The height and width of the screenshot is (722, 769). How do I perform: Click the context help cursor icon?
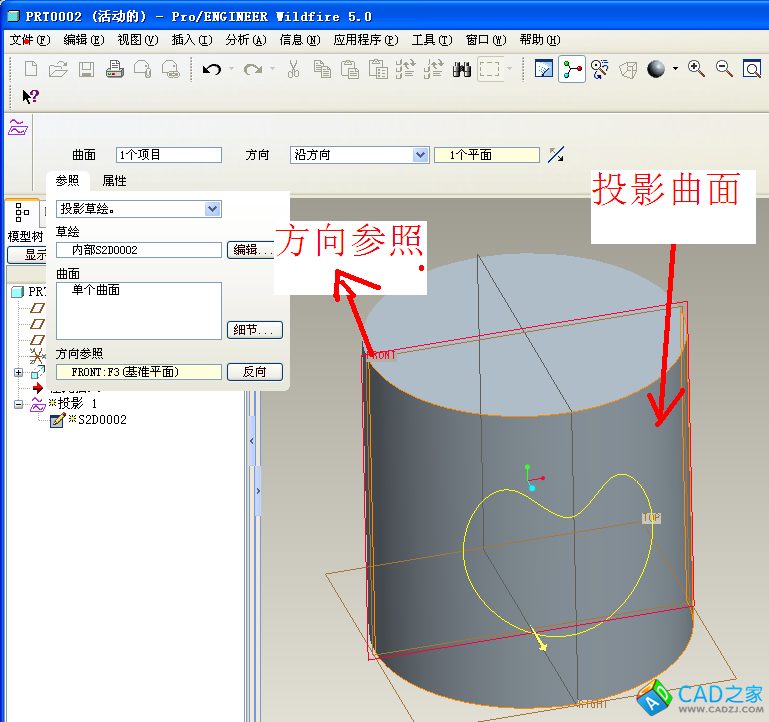click(30, 96)
